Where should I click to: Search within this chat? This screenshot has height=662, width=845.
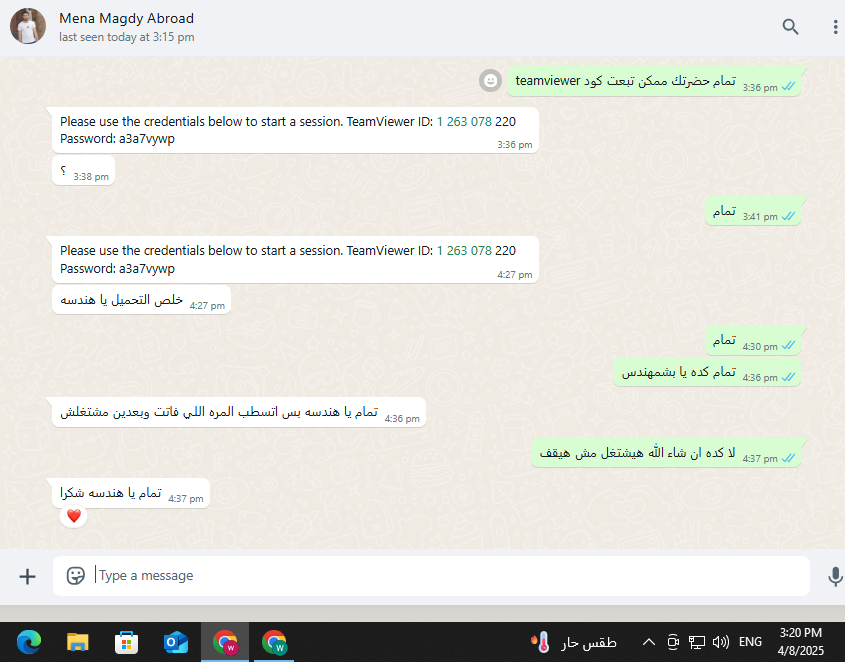point(790,26)
